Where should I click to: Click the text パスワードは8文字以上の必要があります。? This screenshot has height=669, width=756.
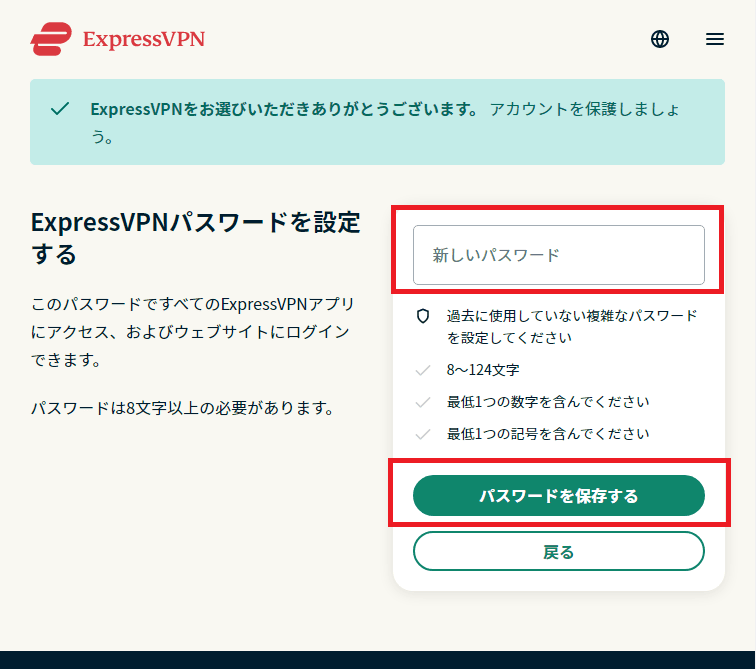point(184,408)
